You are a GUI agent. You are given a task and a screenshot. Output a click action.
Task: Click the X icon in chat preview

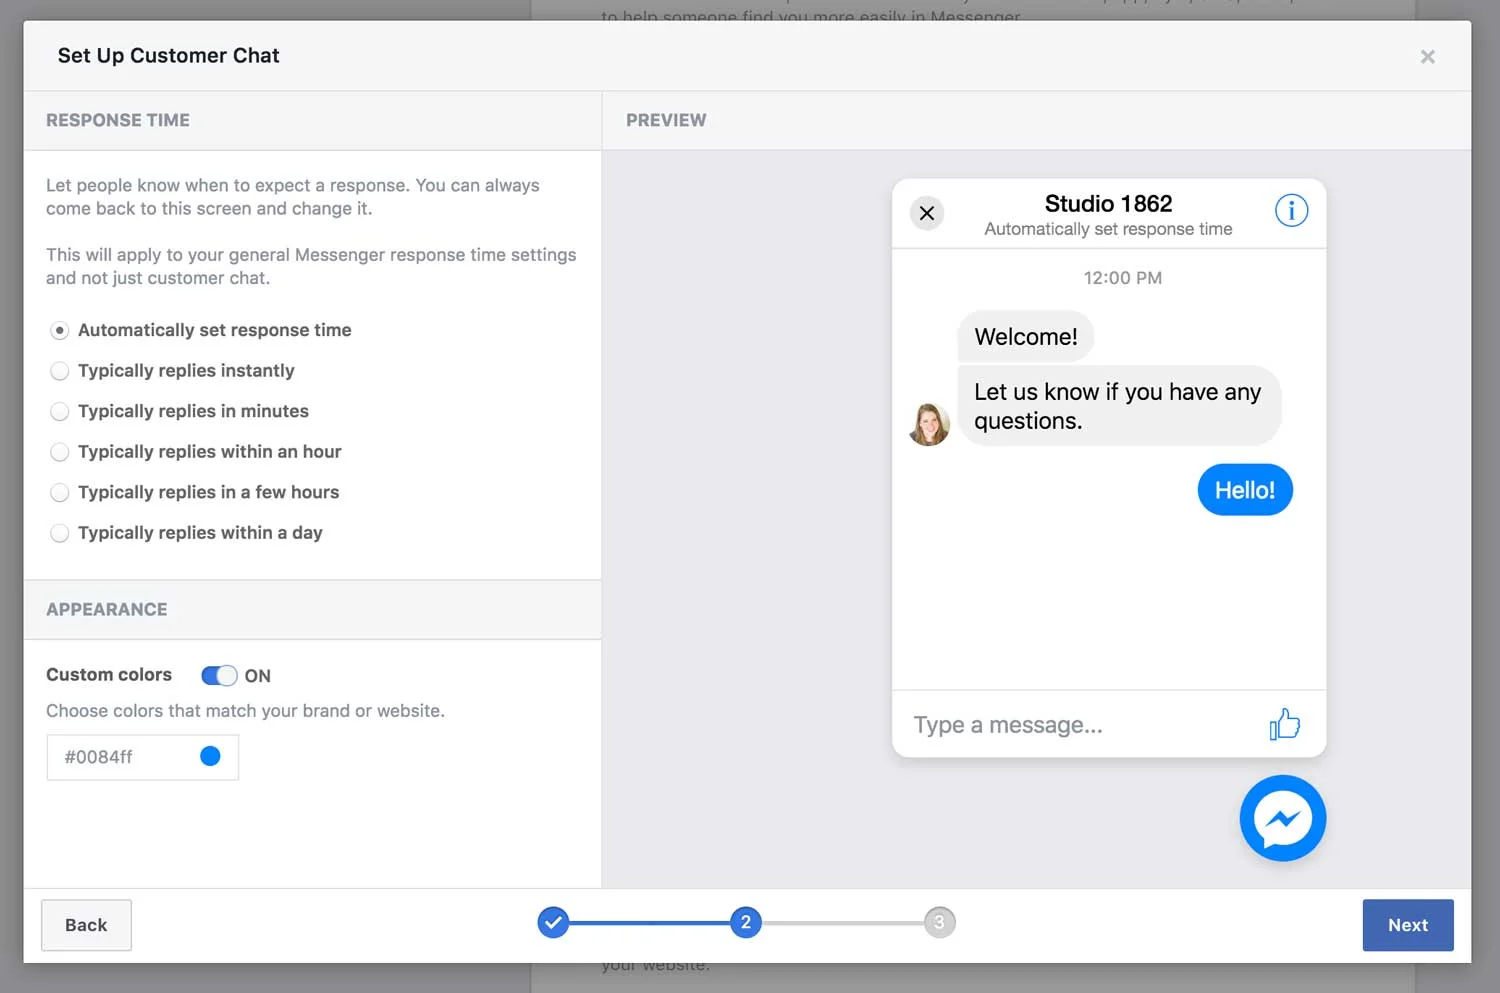coord(927,213)
